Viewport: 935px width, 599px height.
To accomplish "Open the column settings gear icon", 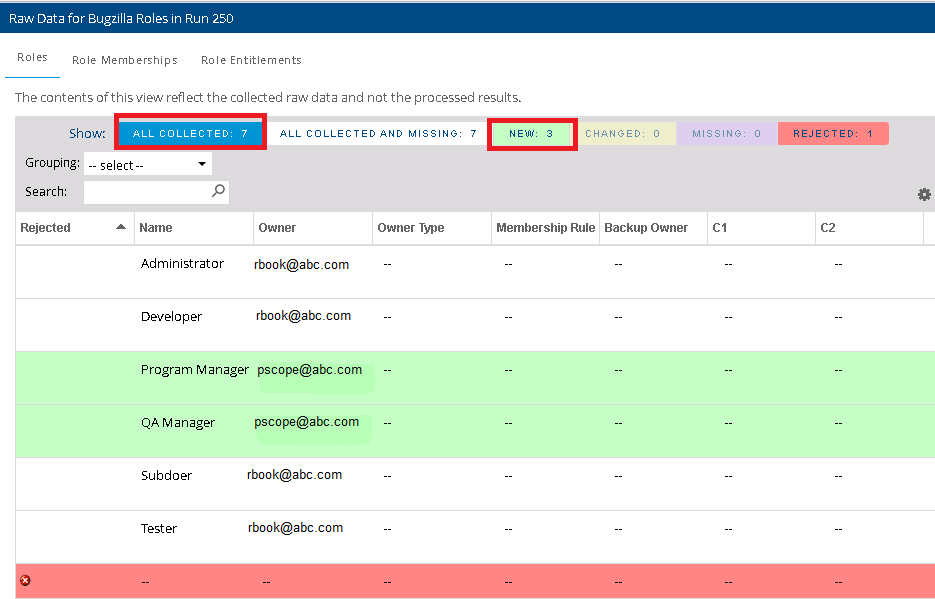I will (x=923, y=195).
